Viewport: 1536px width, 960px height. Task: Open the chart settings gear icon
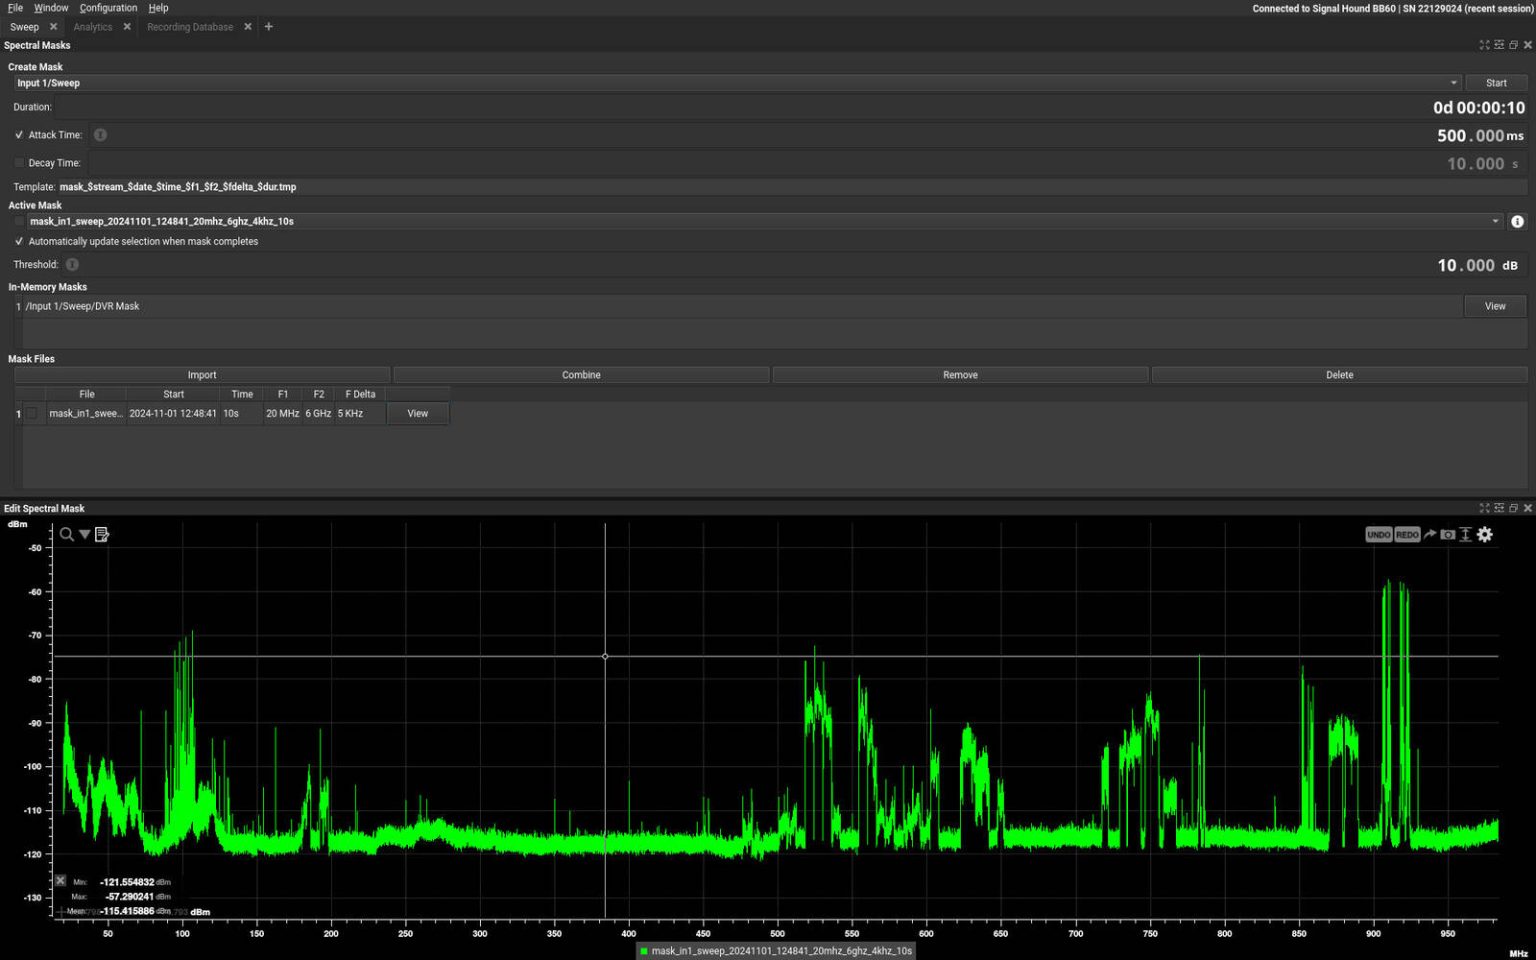(x=1485, y=534)
